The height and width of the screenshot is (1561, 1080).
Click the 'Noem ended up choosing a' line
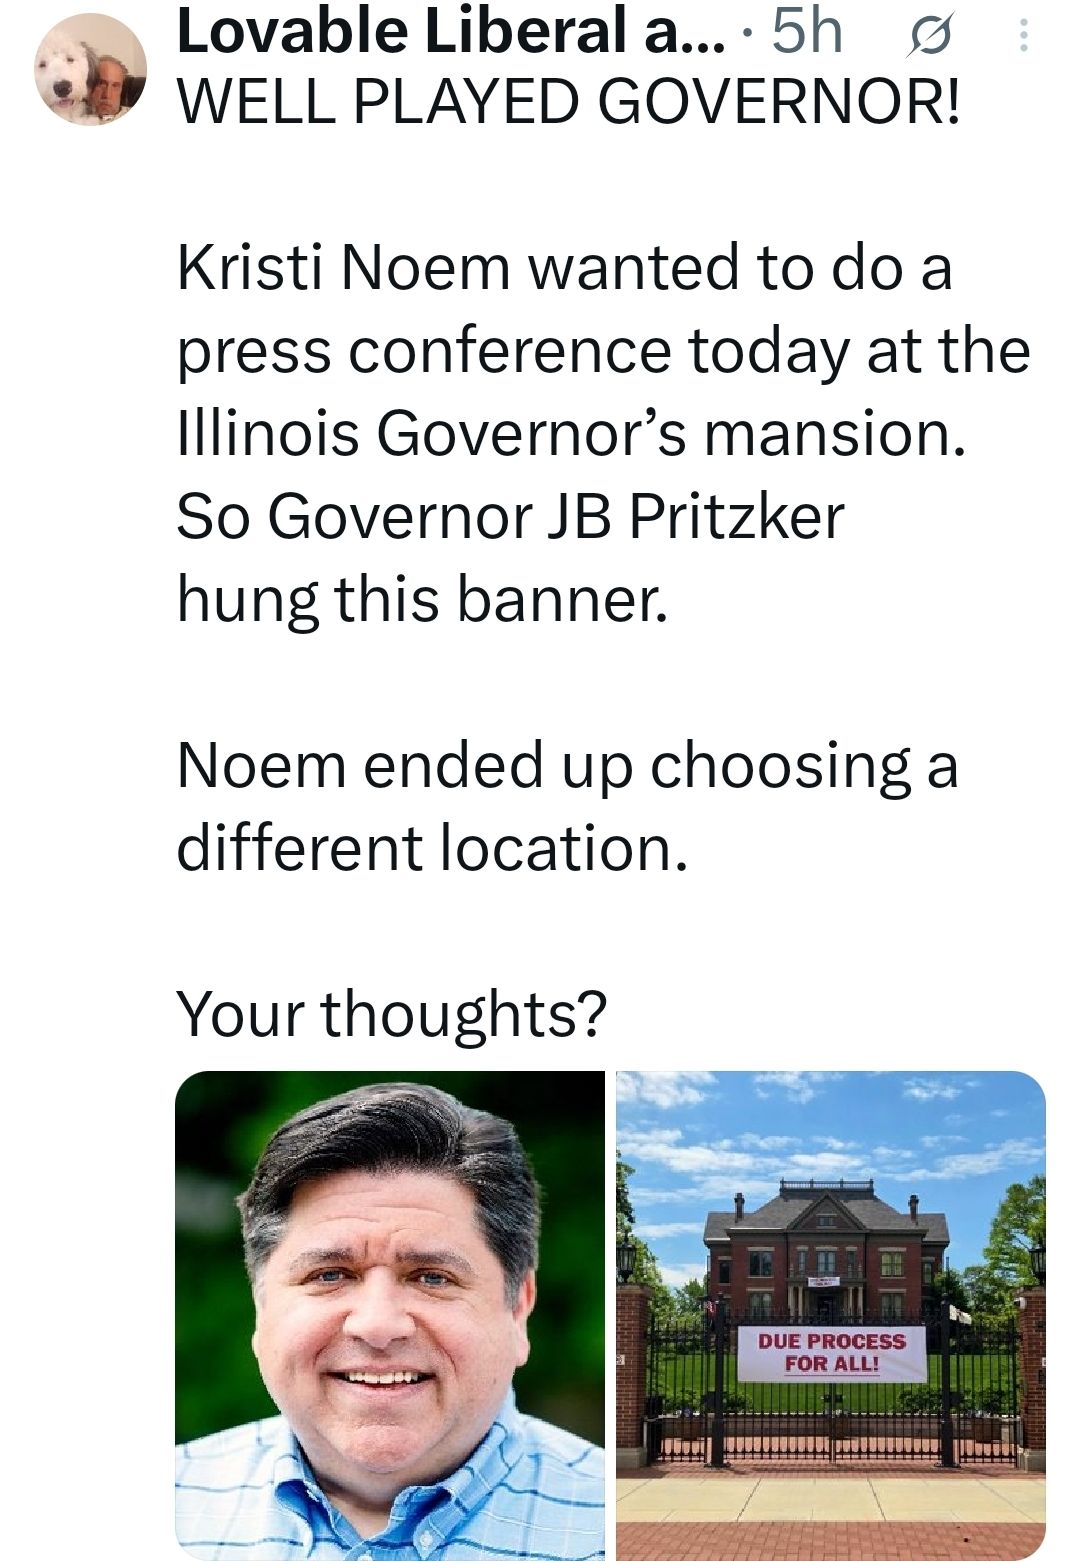(567, 766)
